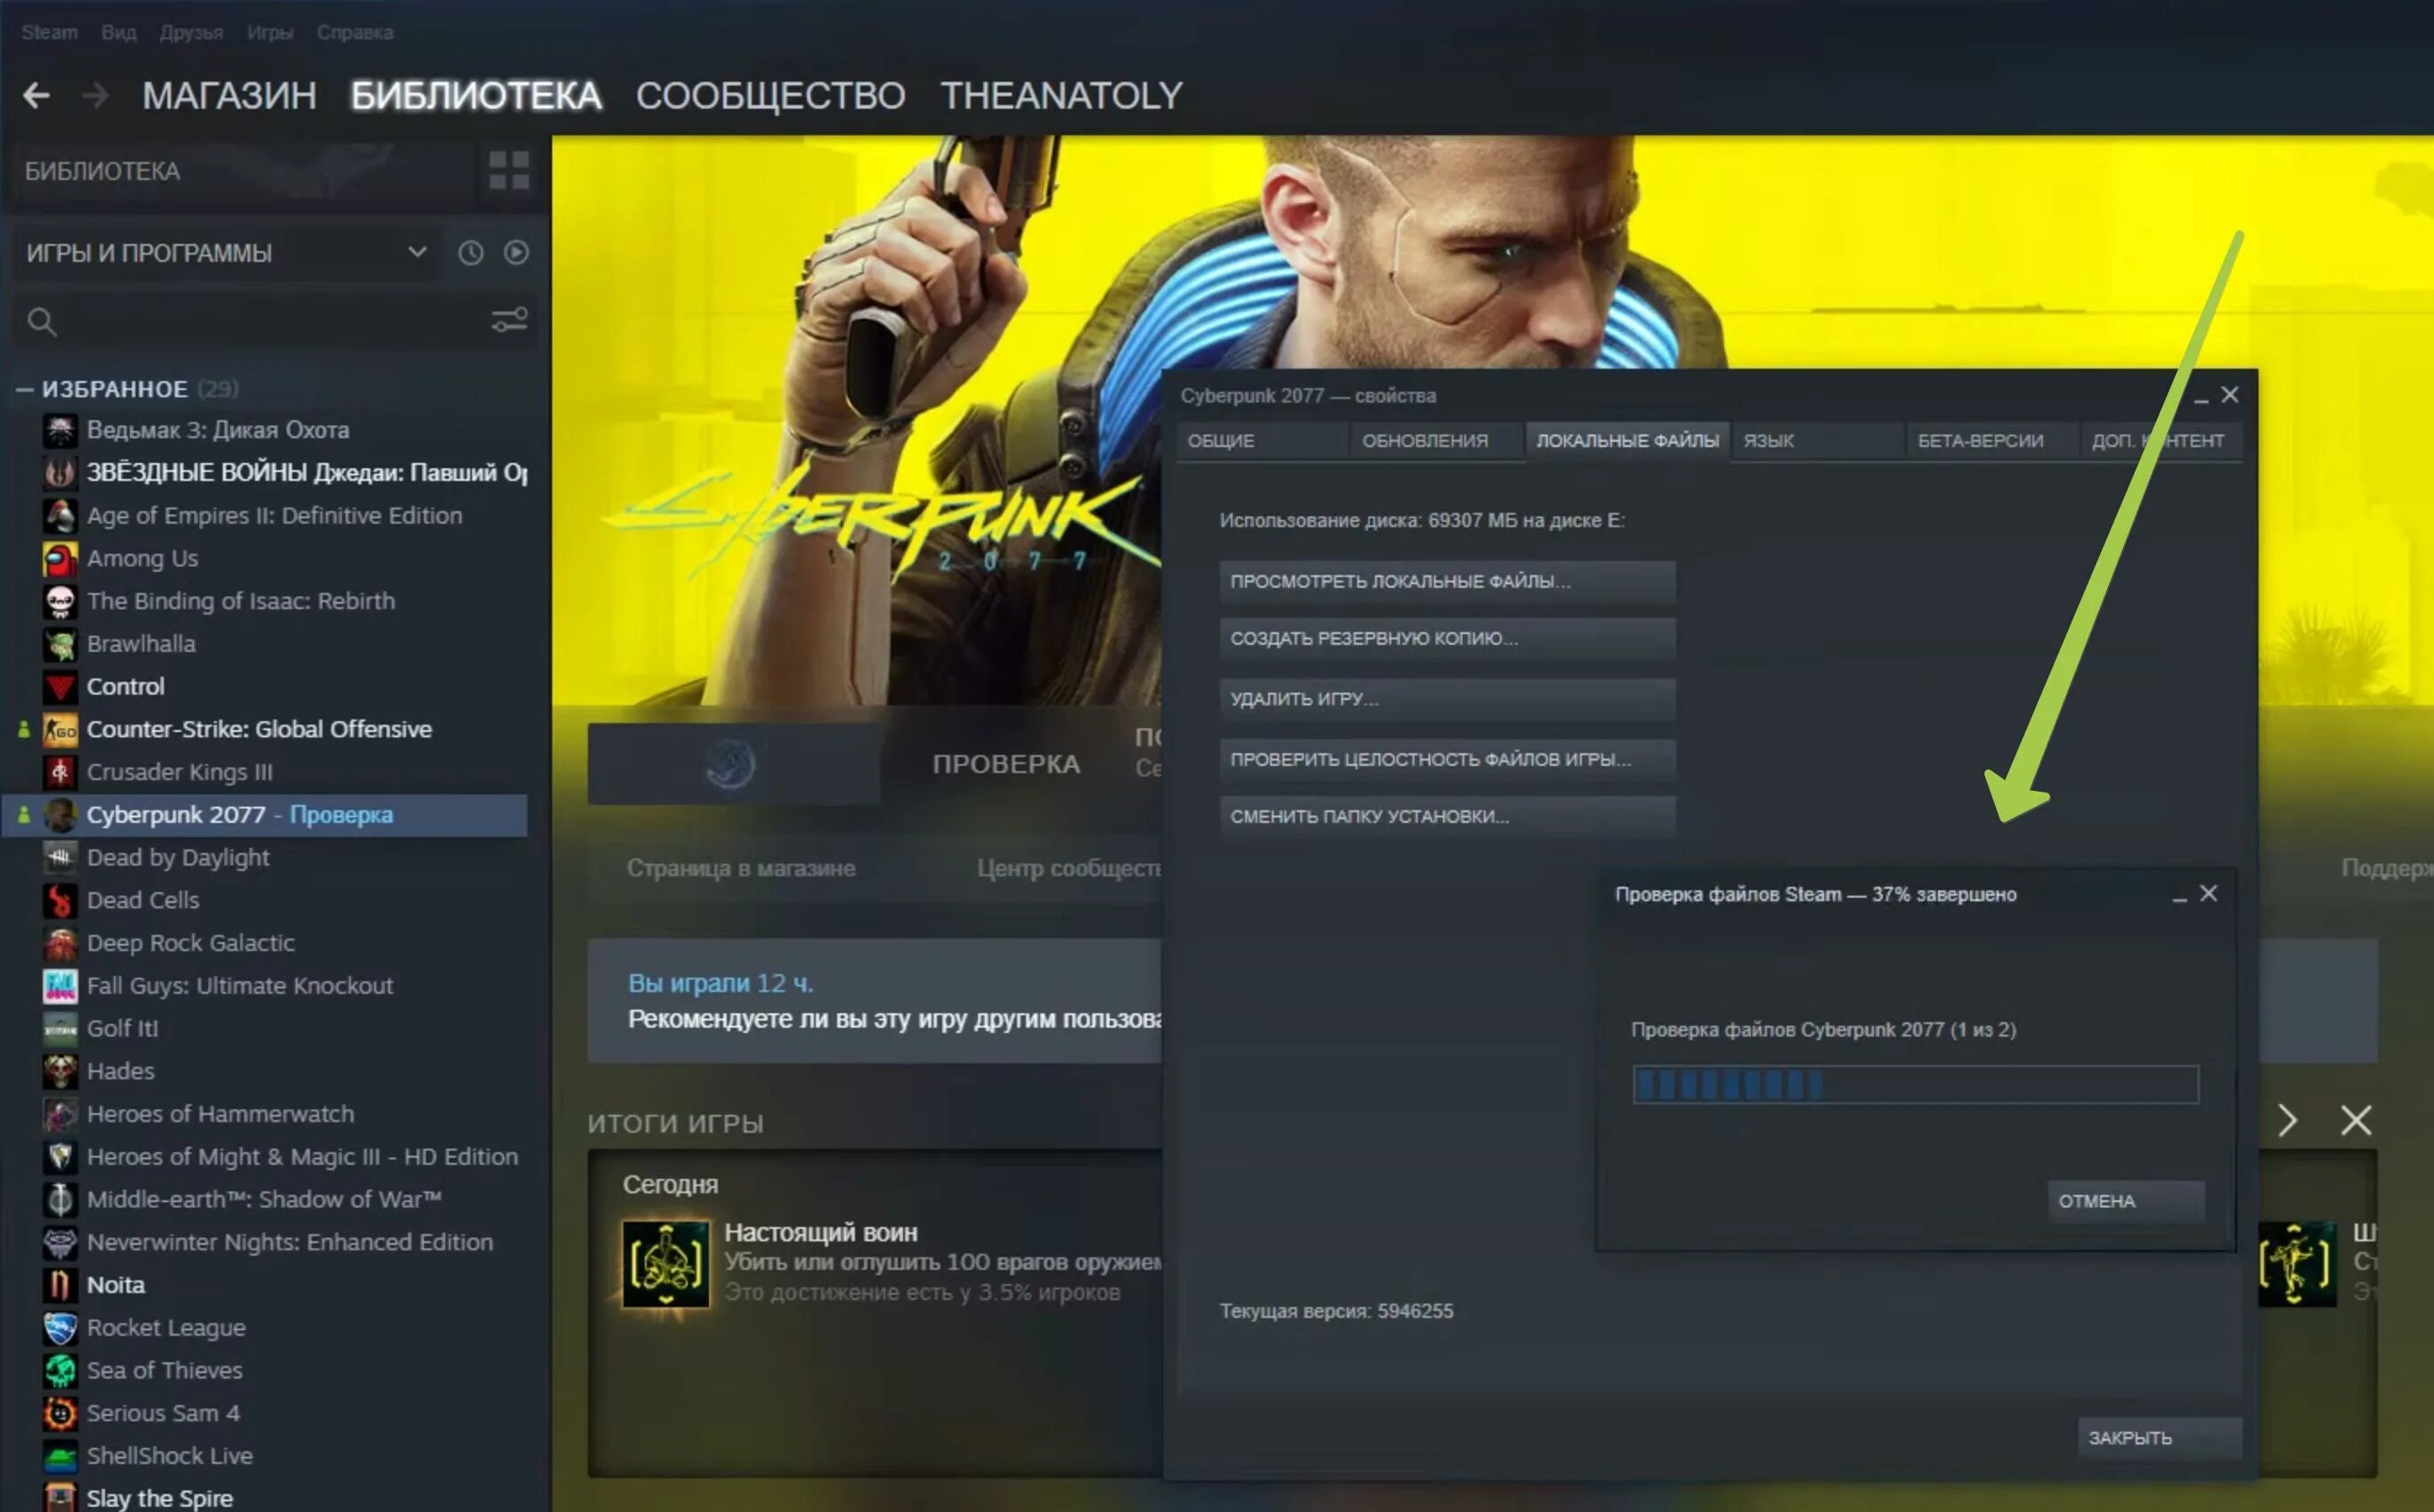The width and height of the screenshot is (2434, 1512).
Task: Go to МАГАЗИН section
Action: pyautogui.click(x=229, y=96)
